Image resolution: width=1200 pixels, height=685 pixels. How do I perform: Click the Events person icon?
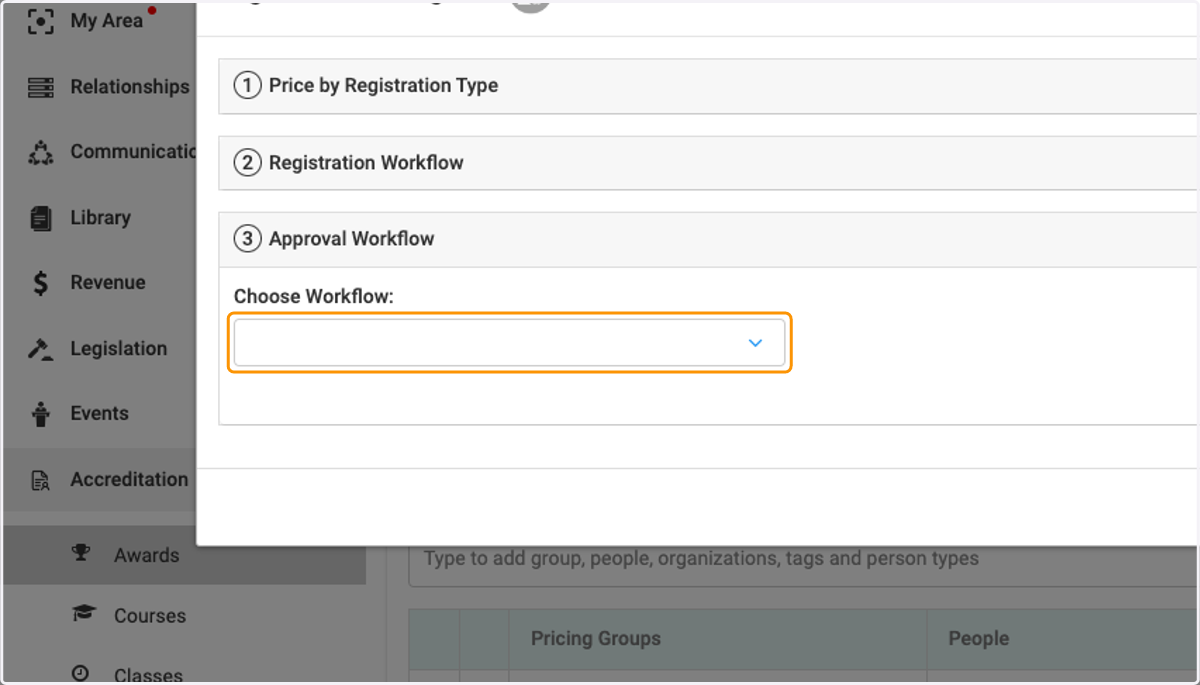tap(40, 414)
